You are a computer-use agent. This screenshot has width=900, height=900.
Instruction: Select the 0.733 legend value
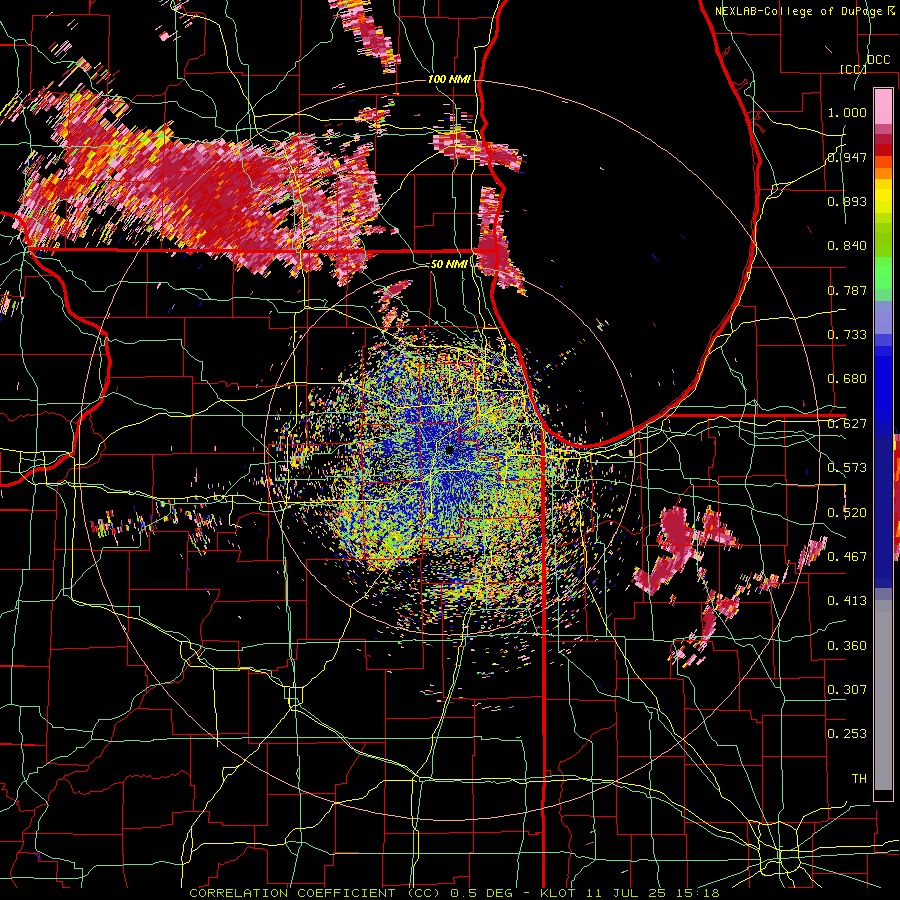(847, 335)
